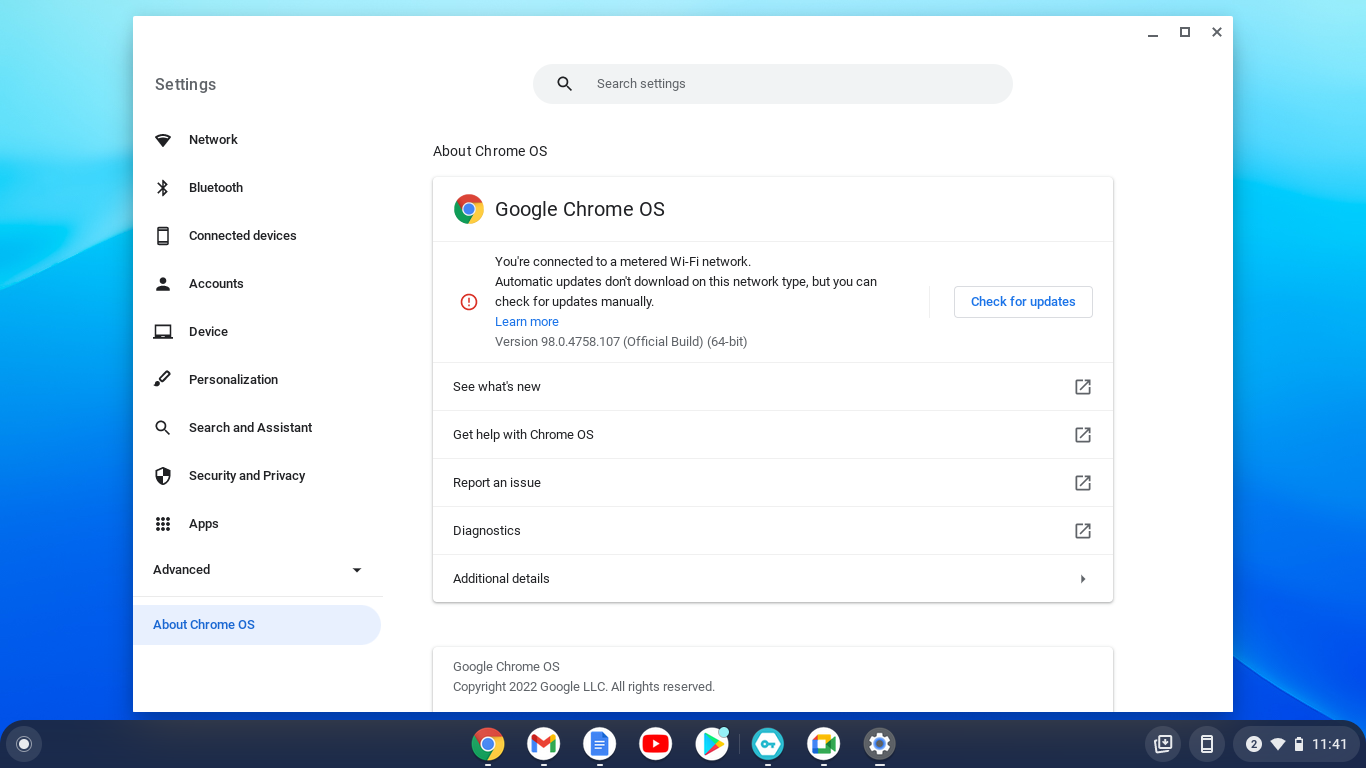Viewport: 1366px width, 768px height.
Task: Click the Security and Privacy shield icon
Action: pyautogui.click(x=163, y=476)
